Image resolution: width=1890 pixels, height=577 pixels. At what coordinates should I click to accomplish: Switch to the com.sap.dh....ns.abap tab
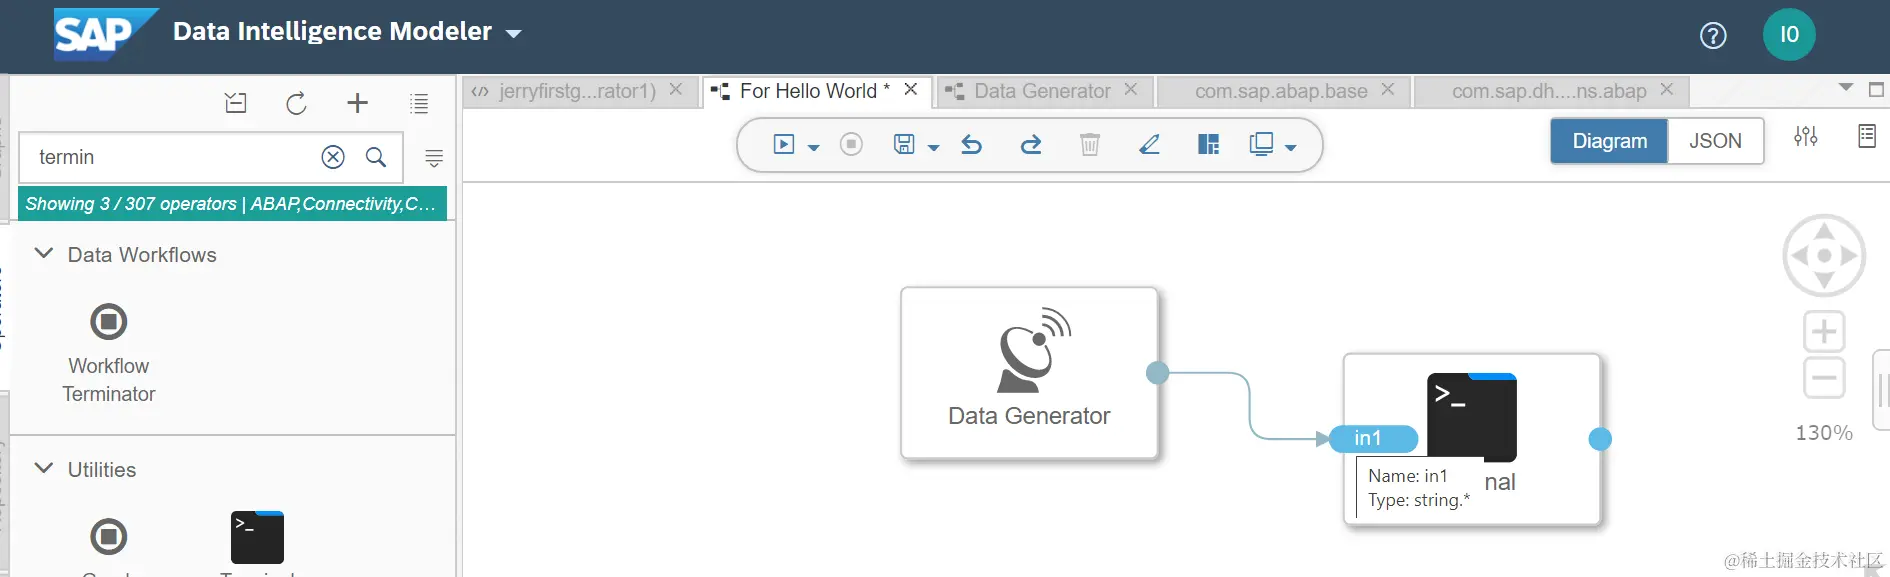click(x=1549, y=91)
